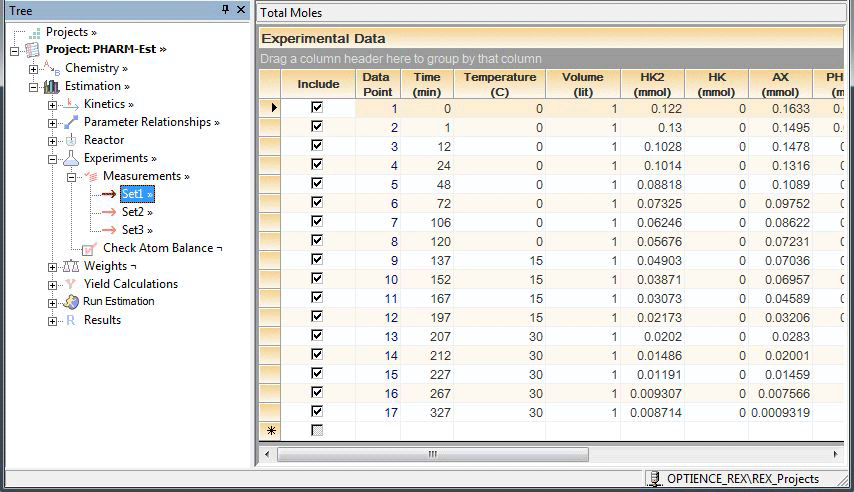Collapse the Estimation node
Screen dimensions: 854x492
(x=33, y=87)
